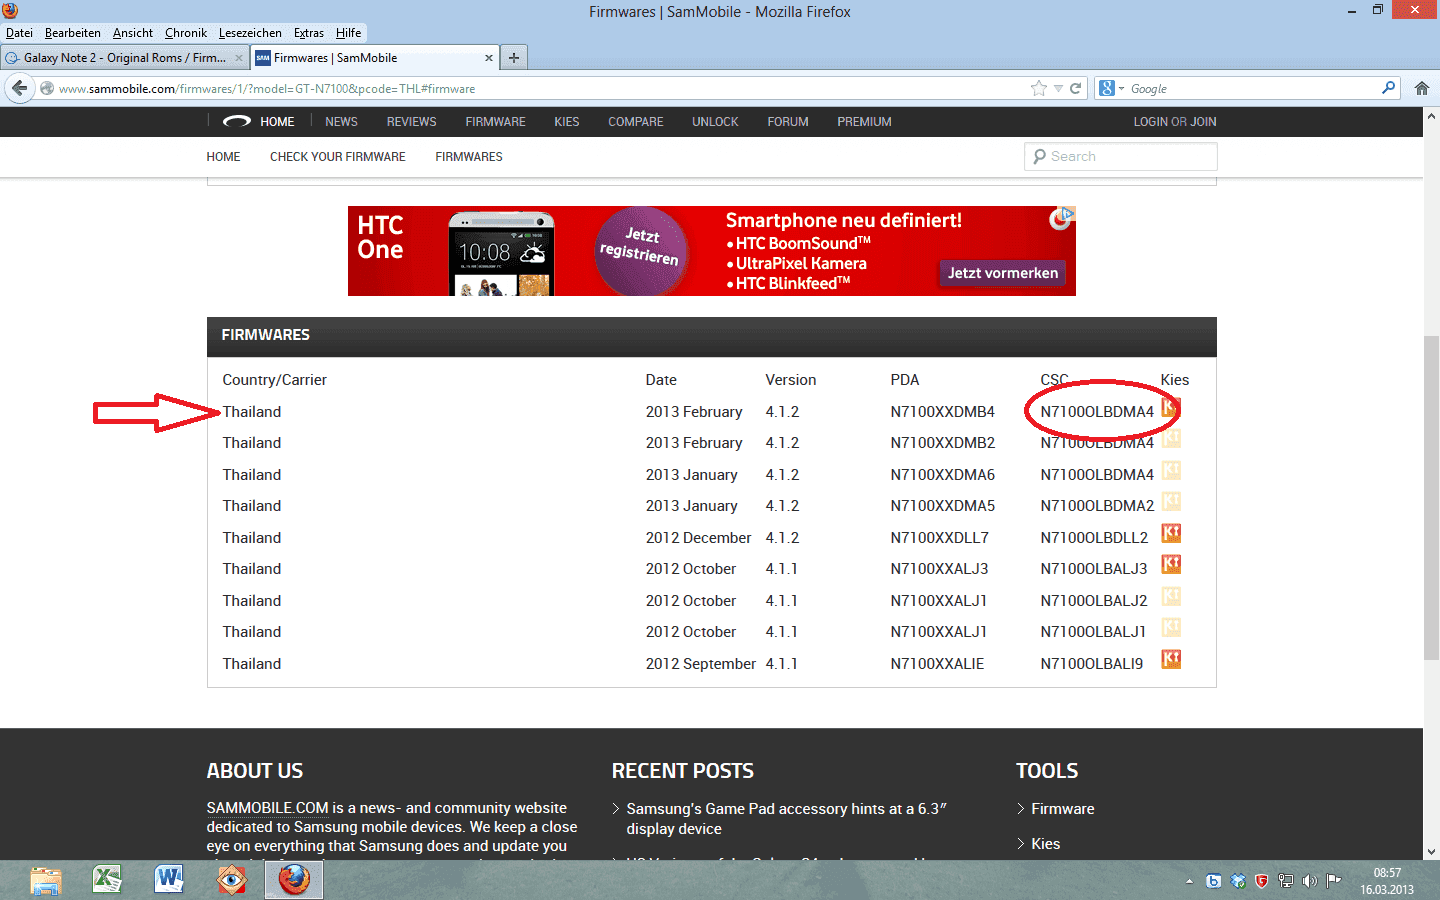Screen dimensions: 1440x900
Task: Open the FORUM navigation link
Action: [x=788, y=122]
